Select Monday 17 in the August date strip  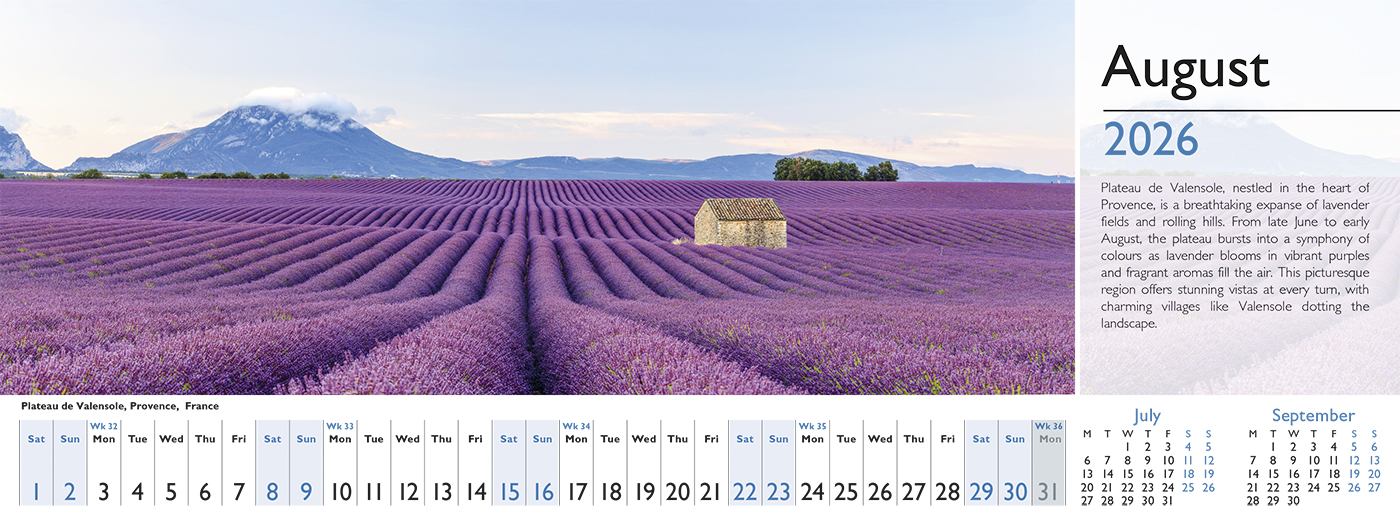click(x=576, y=462)
